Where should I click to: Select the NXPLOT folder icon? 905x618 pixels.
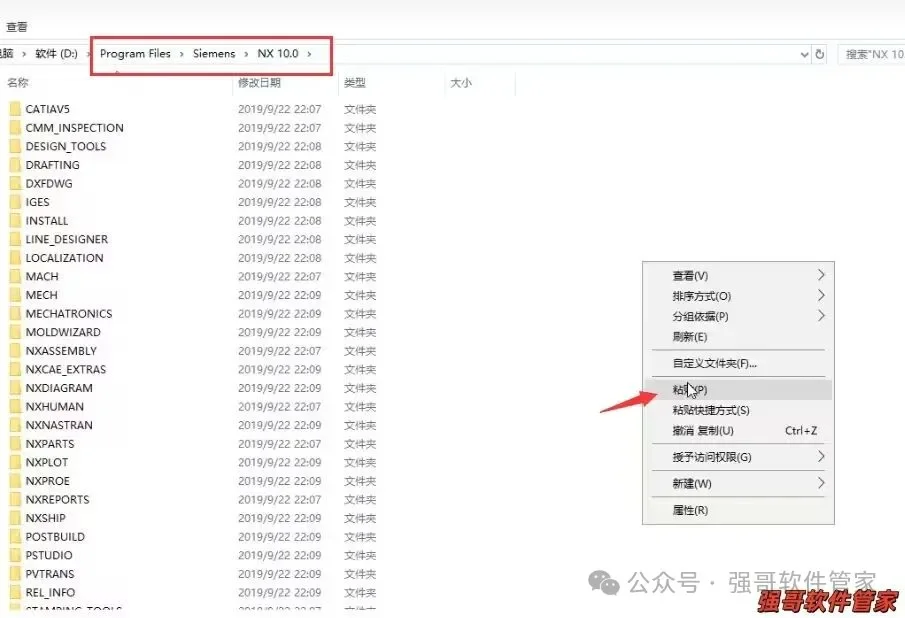[x=15, y=462]
